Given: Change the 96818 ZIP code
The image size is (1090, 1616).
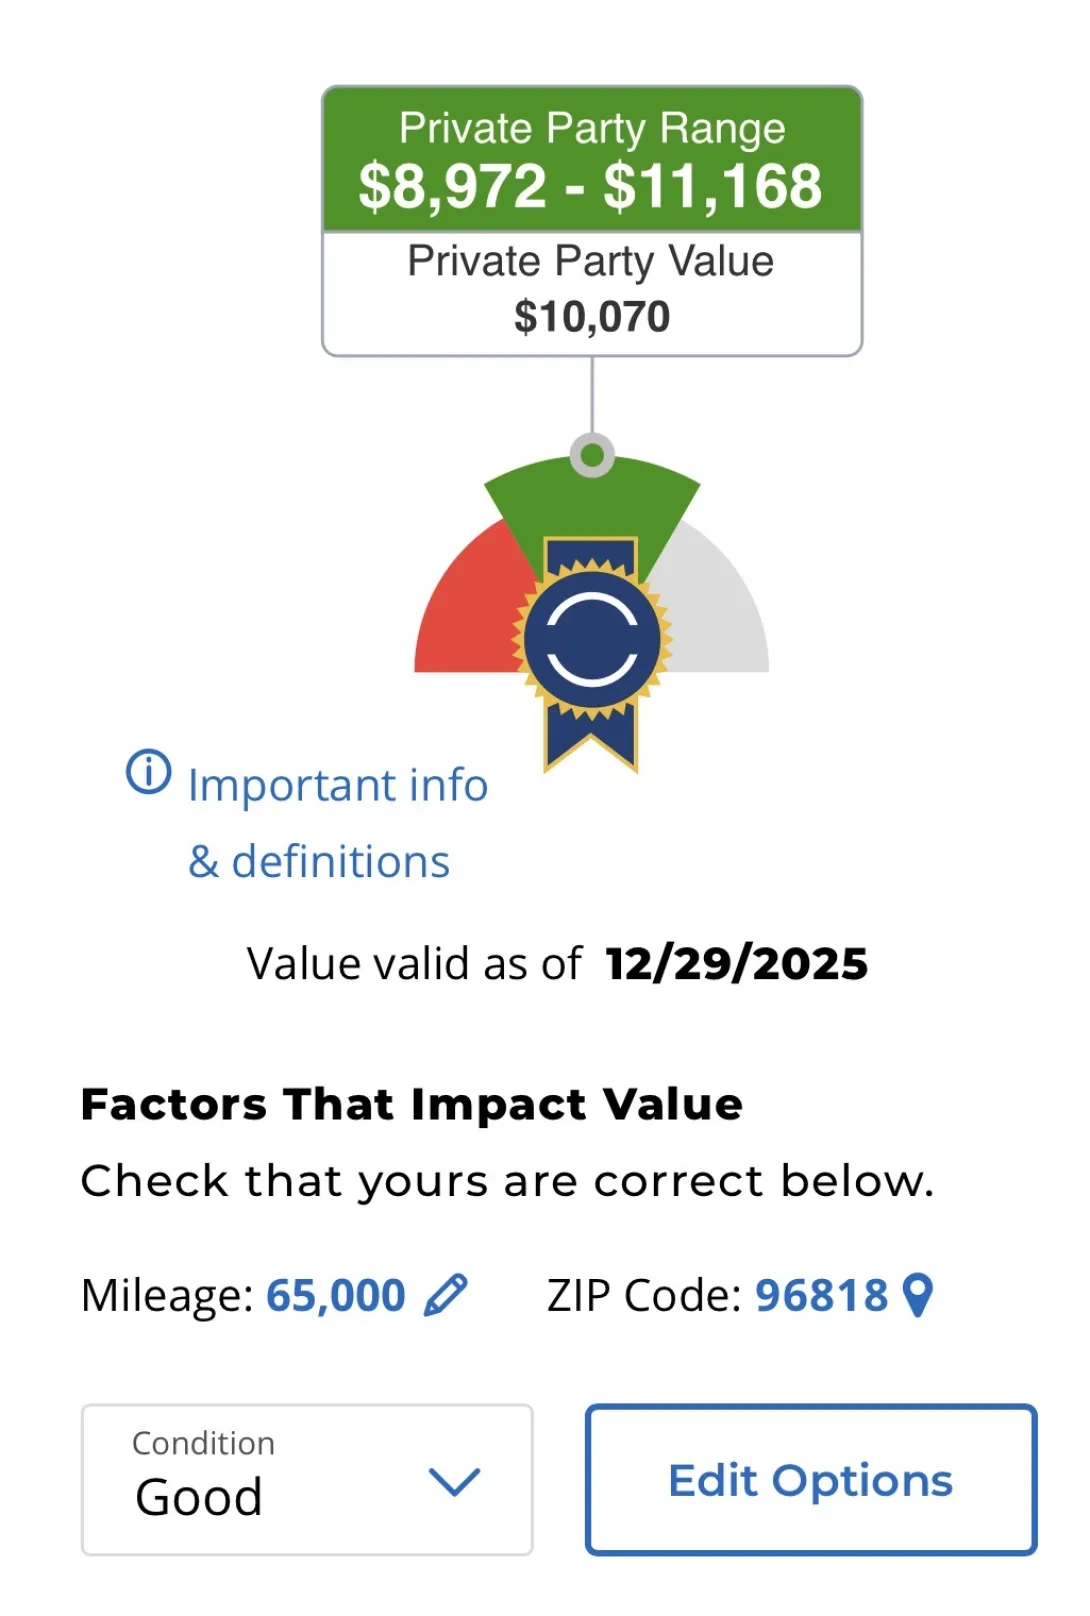Looking at the screenshot, I should tap(821, 1295).
